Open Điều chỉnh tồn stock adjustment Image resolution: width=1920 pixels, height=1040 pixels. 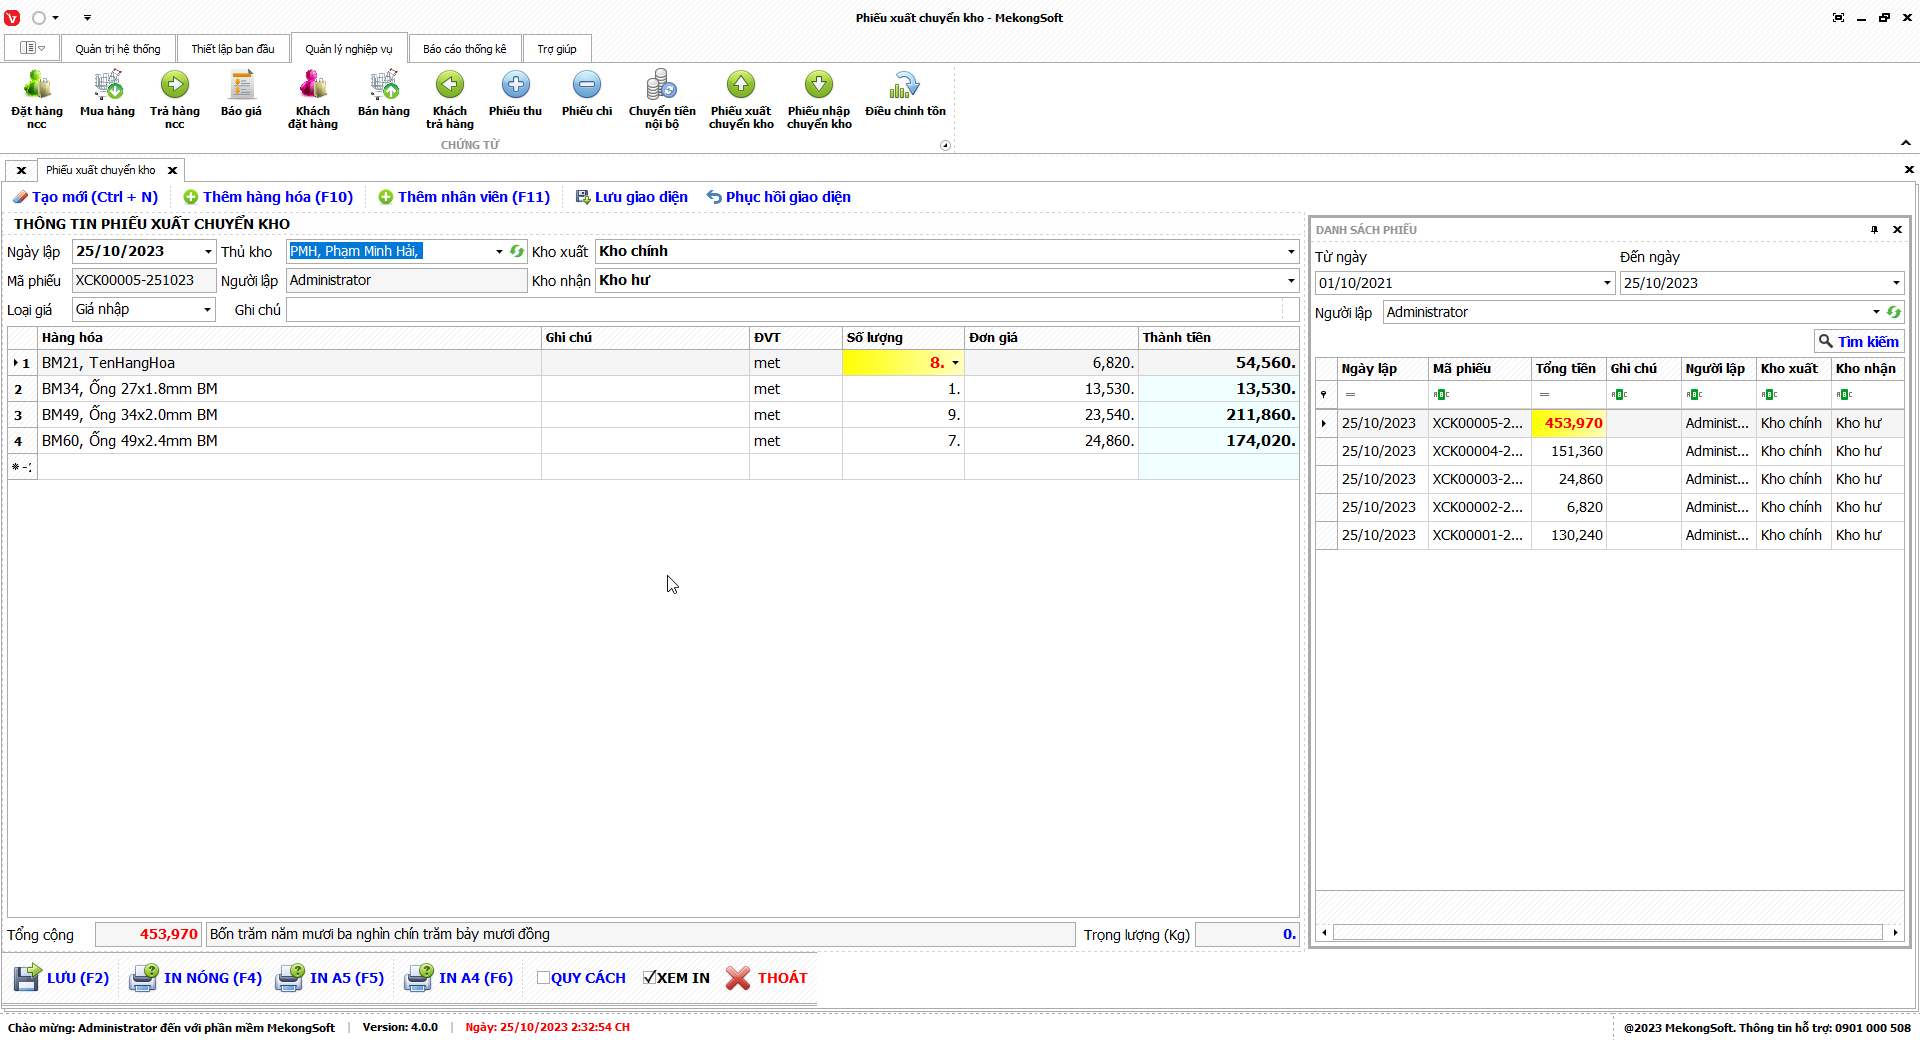[905, 96]
